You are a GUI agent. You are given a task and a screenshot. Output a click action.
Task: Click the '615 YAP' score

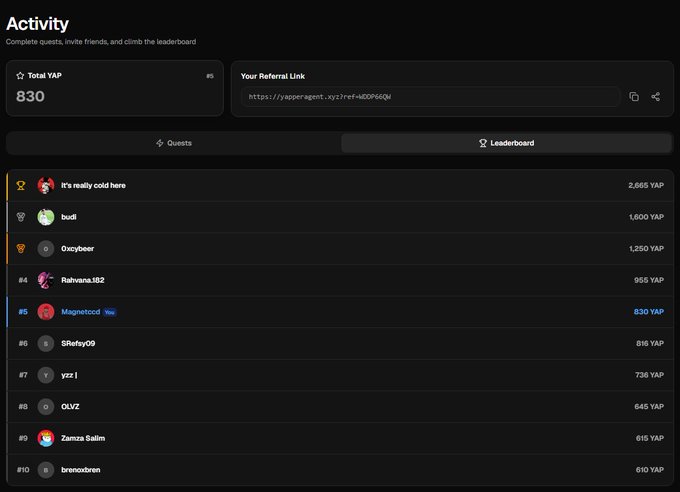tap(650, 438)
